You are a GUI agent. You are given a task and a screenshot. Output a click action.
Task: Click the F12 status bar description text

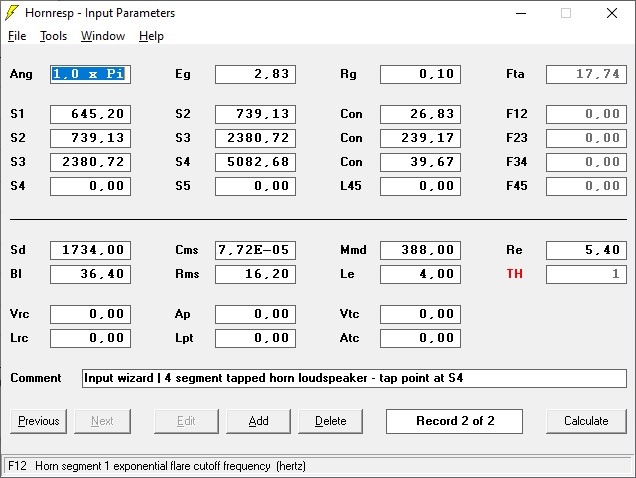point(157,466)
